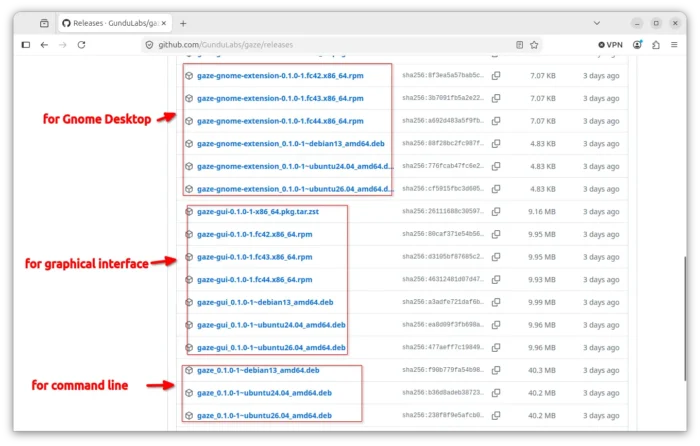This screenshot has height=446, width=700.
Task: Click package icon beside gaze_0.1.0-1~ubuntu24.04 deb
Action: 189,393
